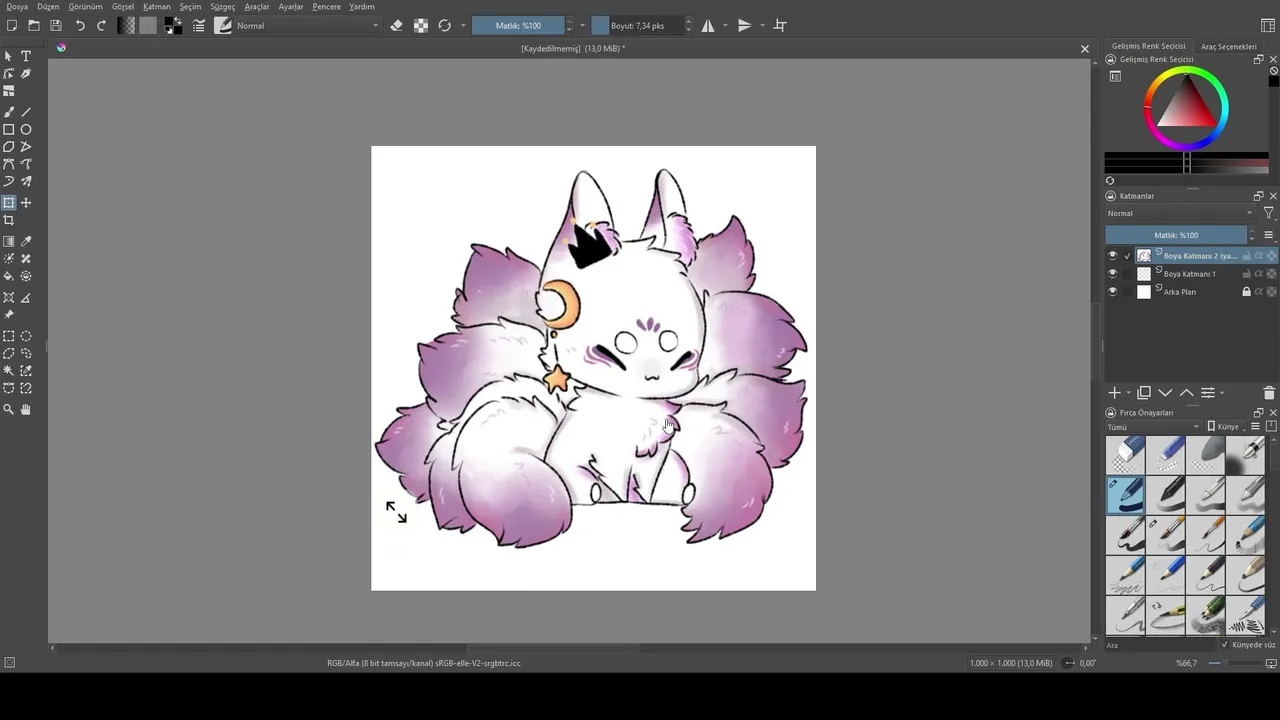This screenshot has height=720, width=1280.
Task: Hide Boya Katmanı 1 layer
Action: pyautogui.click(x=1112, y=274)
